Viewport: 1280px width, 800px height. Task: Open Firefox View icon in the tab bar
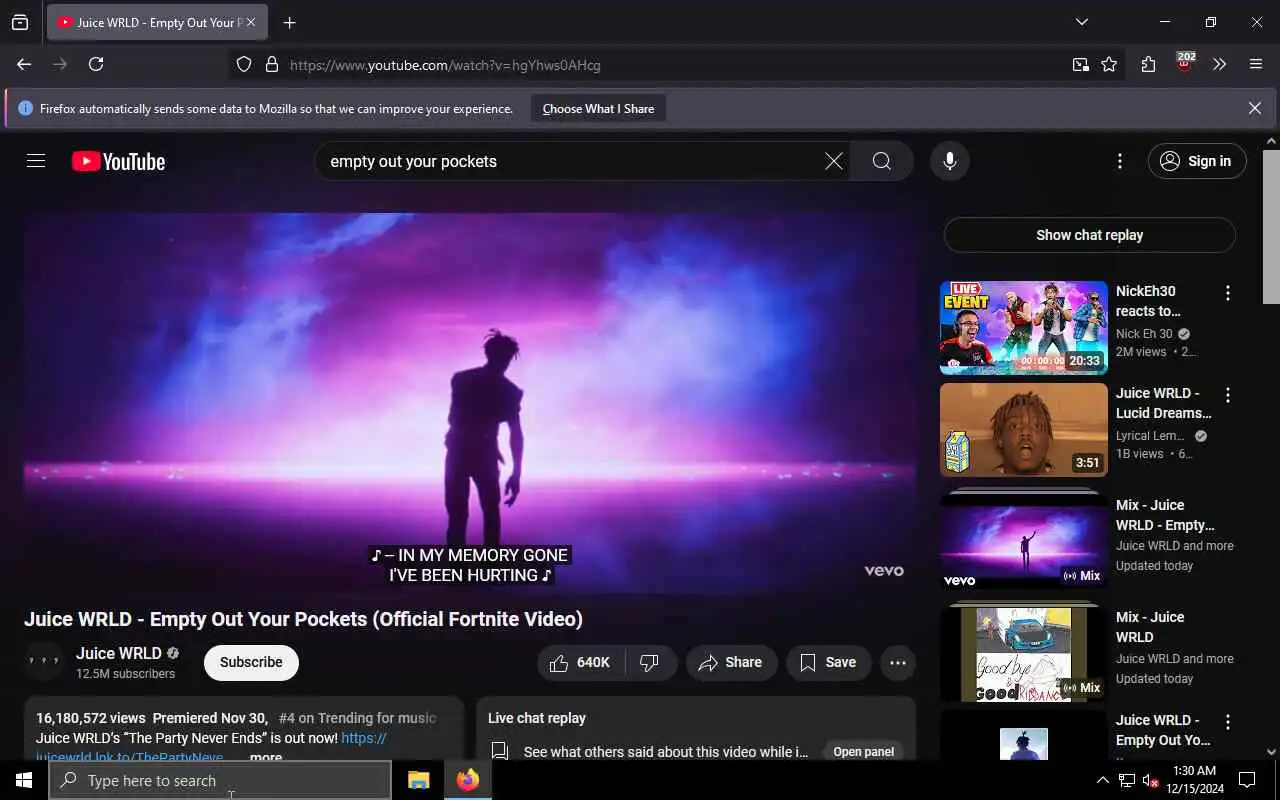click(20, 22)
